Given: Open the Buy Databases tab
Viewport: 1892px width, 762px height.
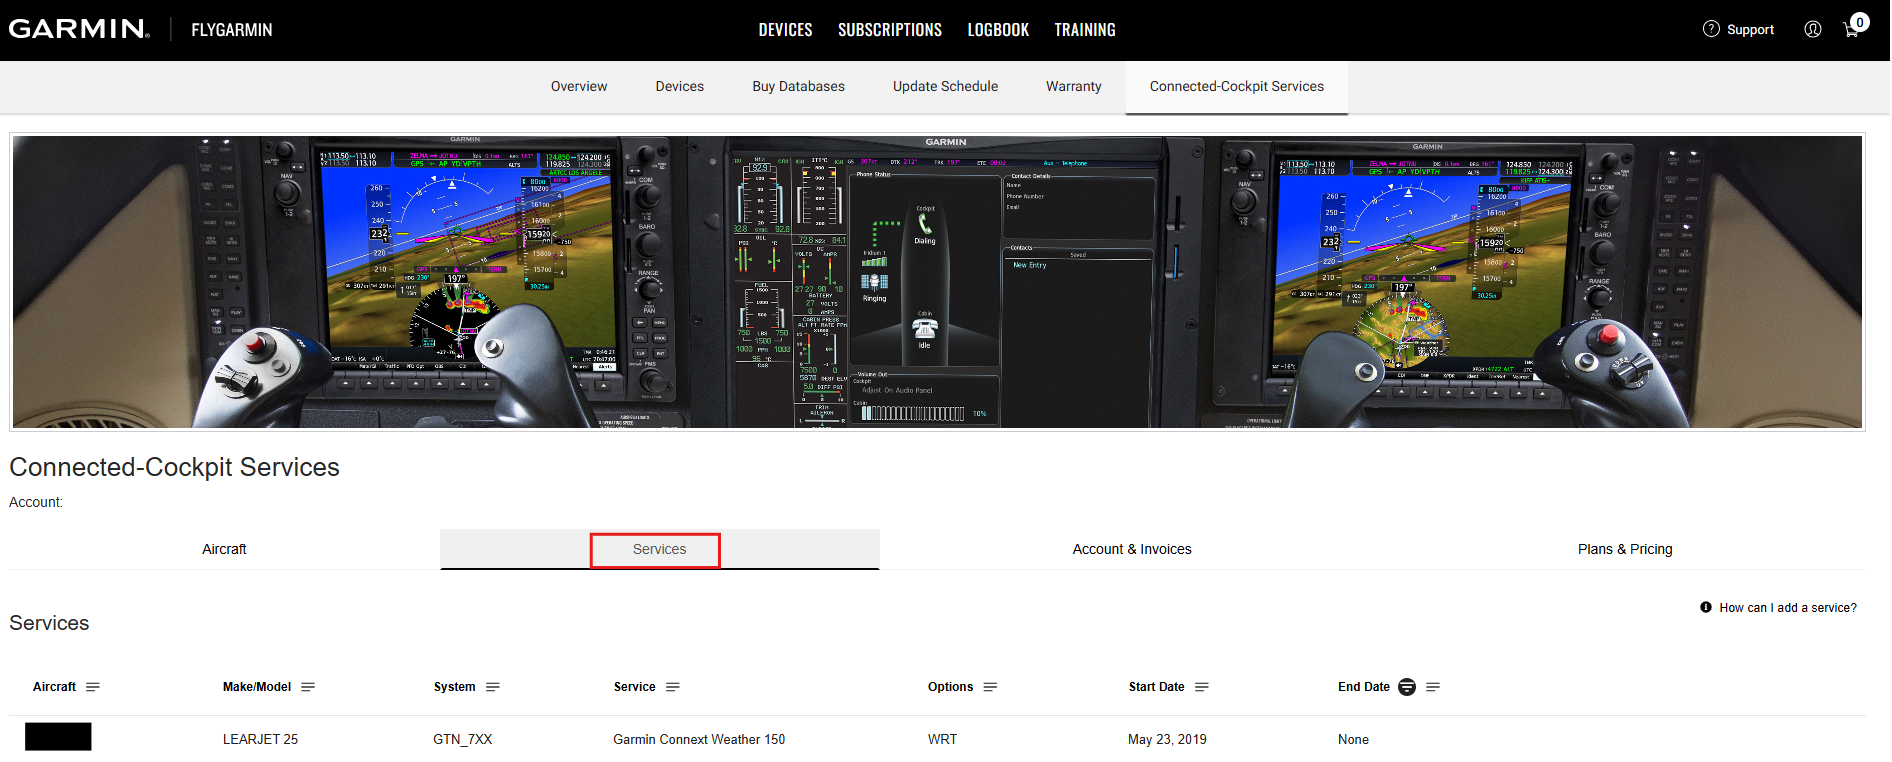Looking at the screenshot, I should (x=799, y=87).
